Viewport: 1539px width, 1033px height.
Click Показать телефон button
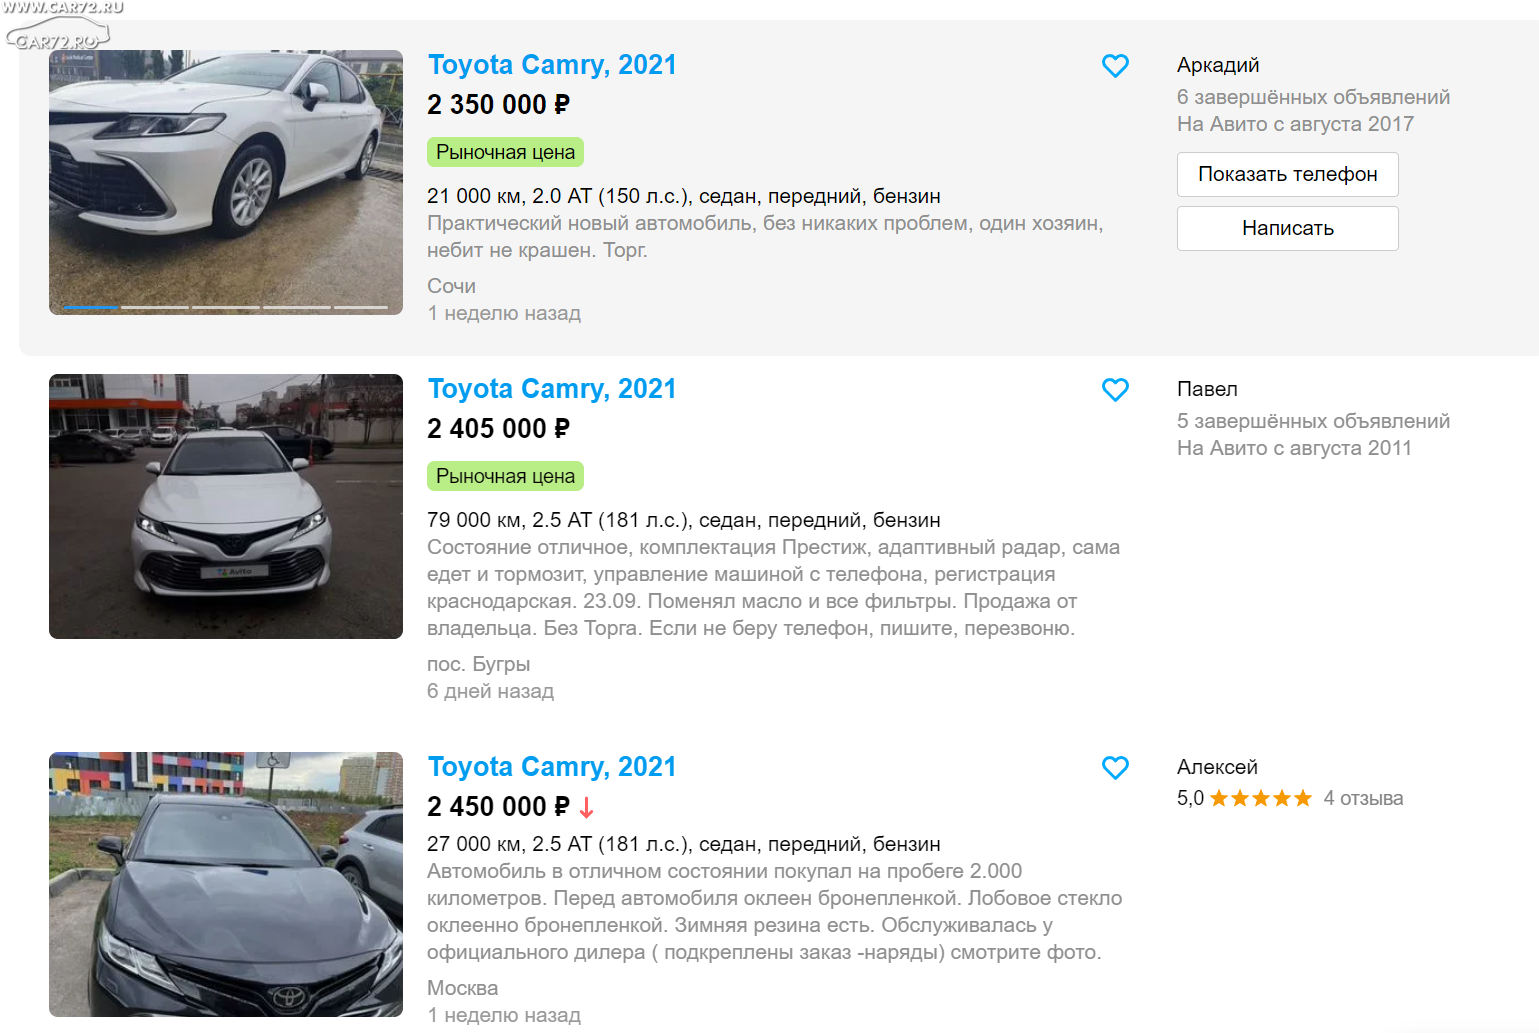(x=1287, y=174)
